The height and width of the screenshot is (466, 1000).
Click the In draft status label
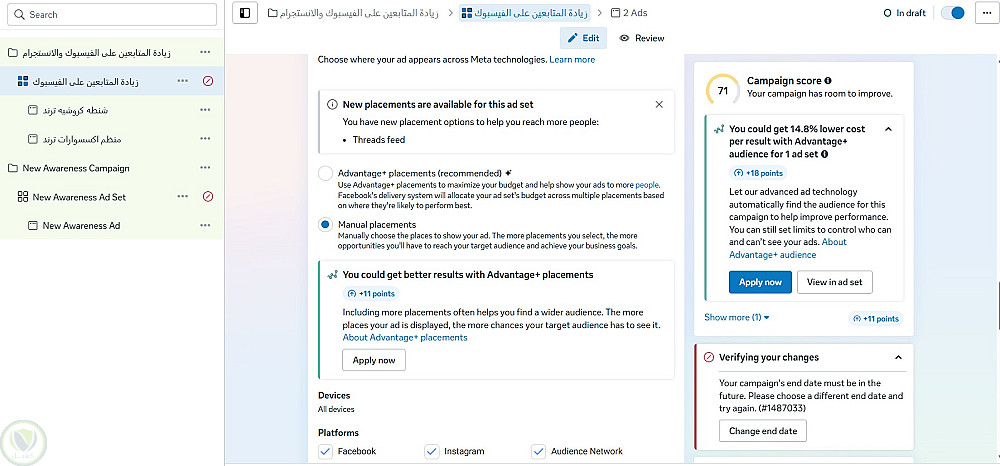click(x=904, y=13)
